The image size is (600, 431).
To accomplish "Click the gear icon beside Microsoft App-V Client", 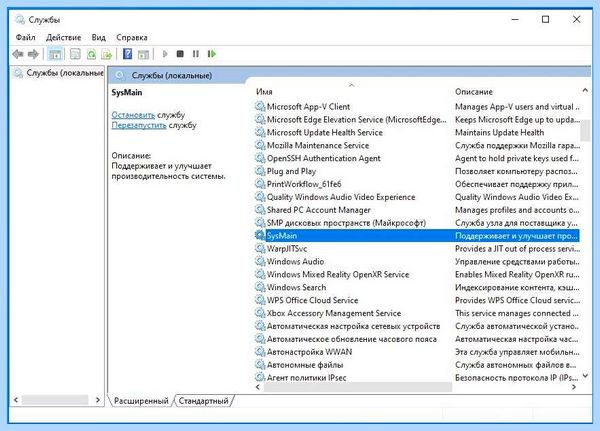I will (x=260, y=106).
